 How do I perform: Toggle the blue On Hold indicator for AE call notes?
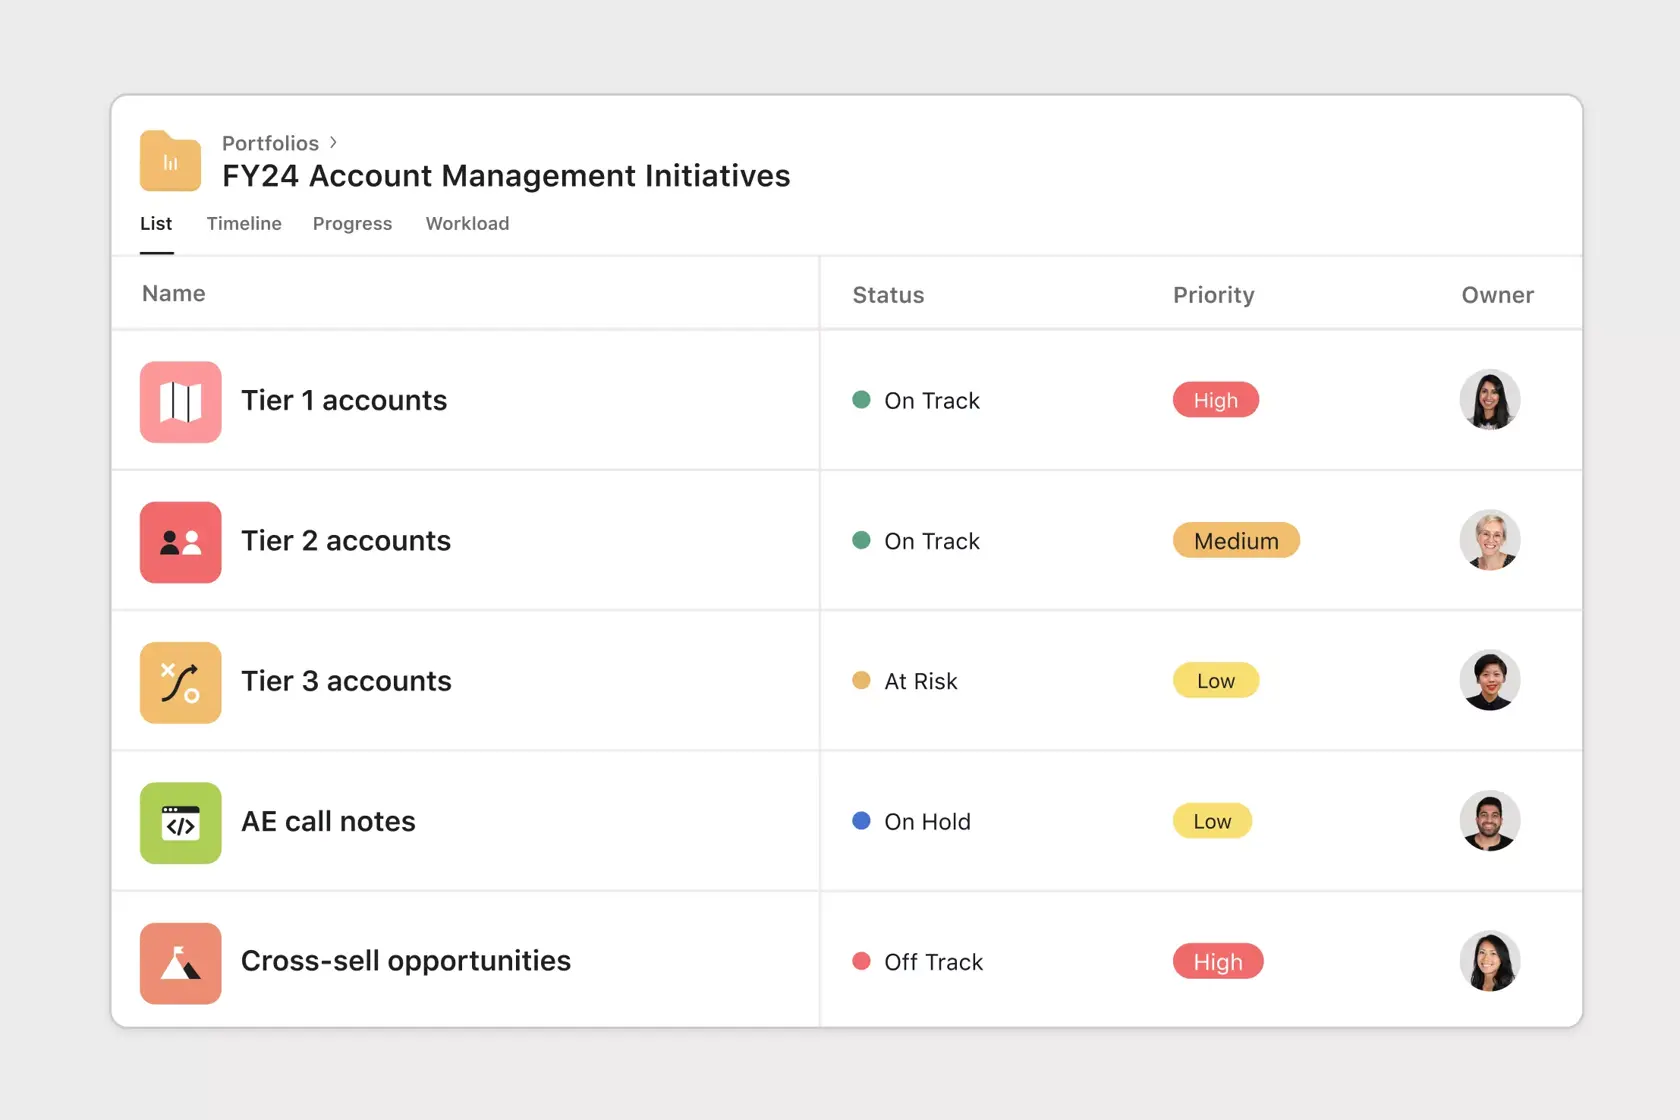tap(861, 820)
